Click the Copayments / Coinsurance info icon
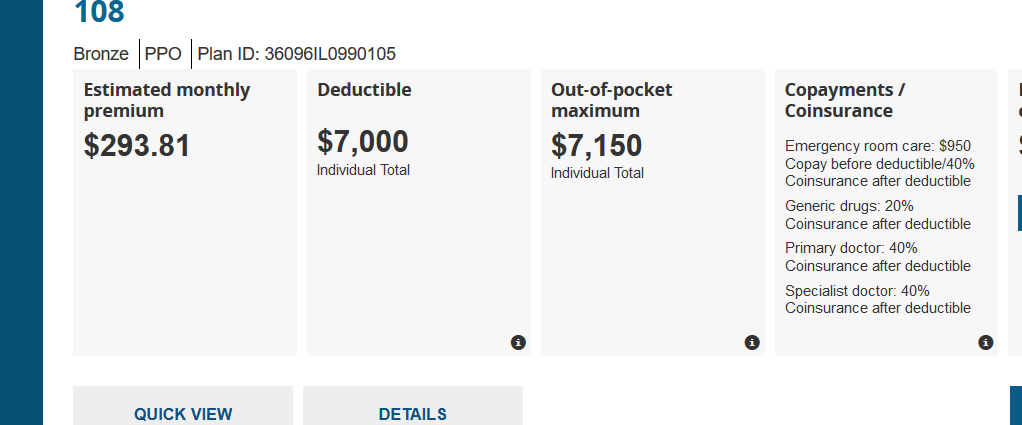The width and height of the screenshot is (1022, 425). 986,343
